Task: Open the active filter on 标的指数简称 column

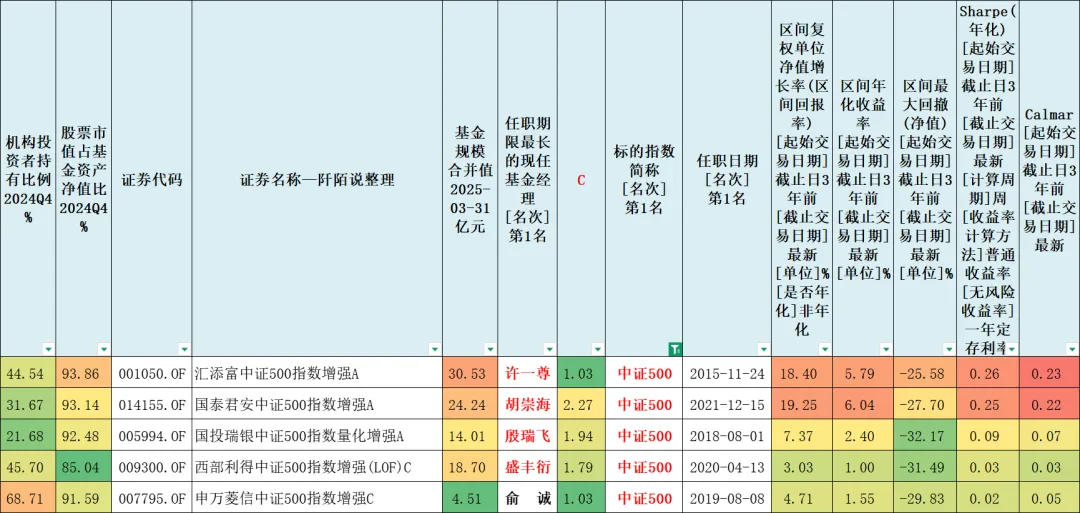Action: point(676,348)
